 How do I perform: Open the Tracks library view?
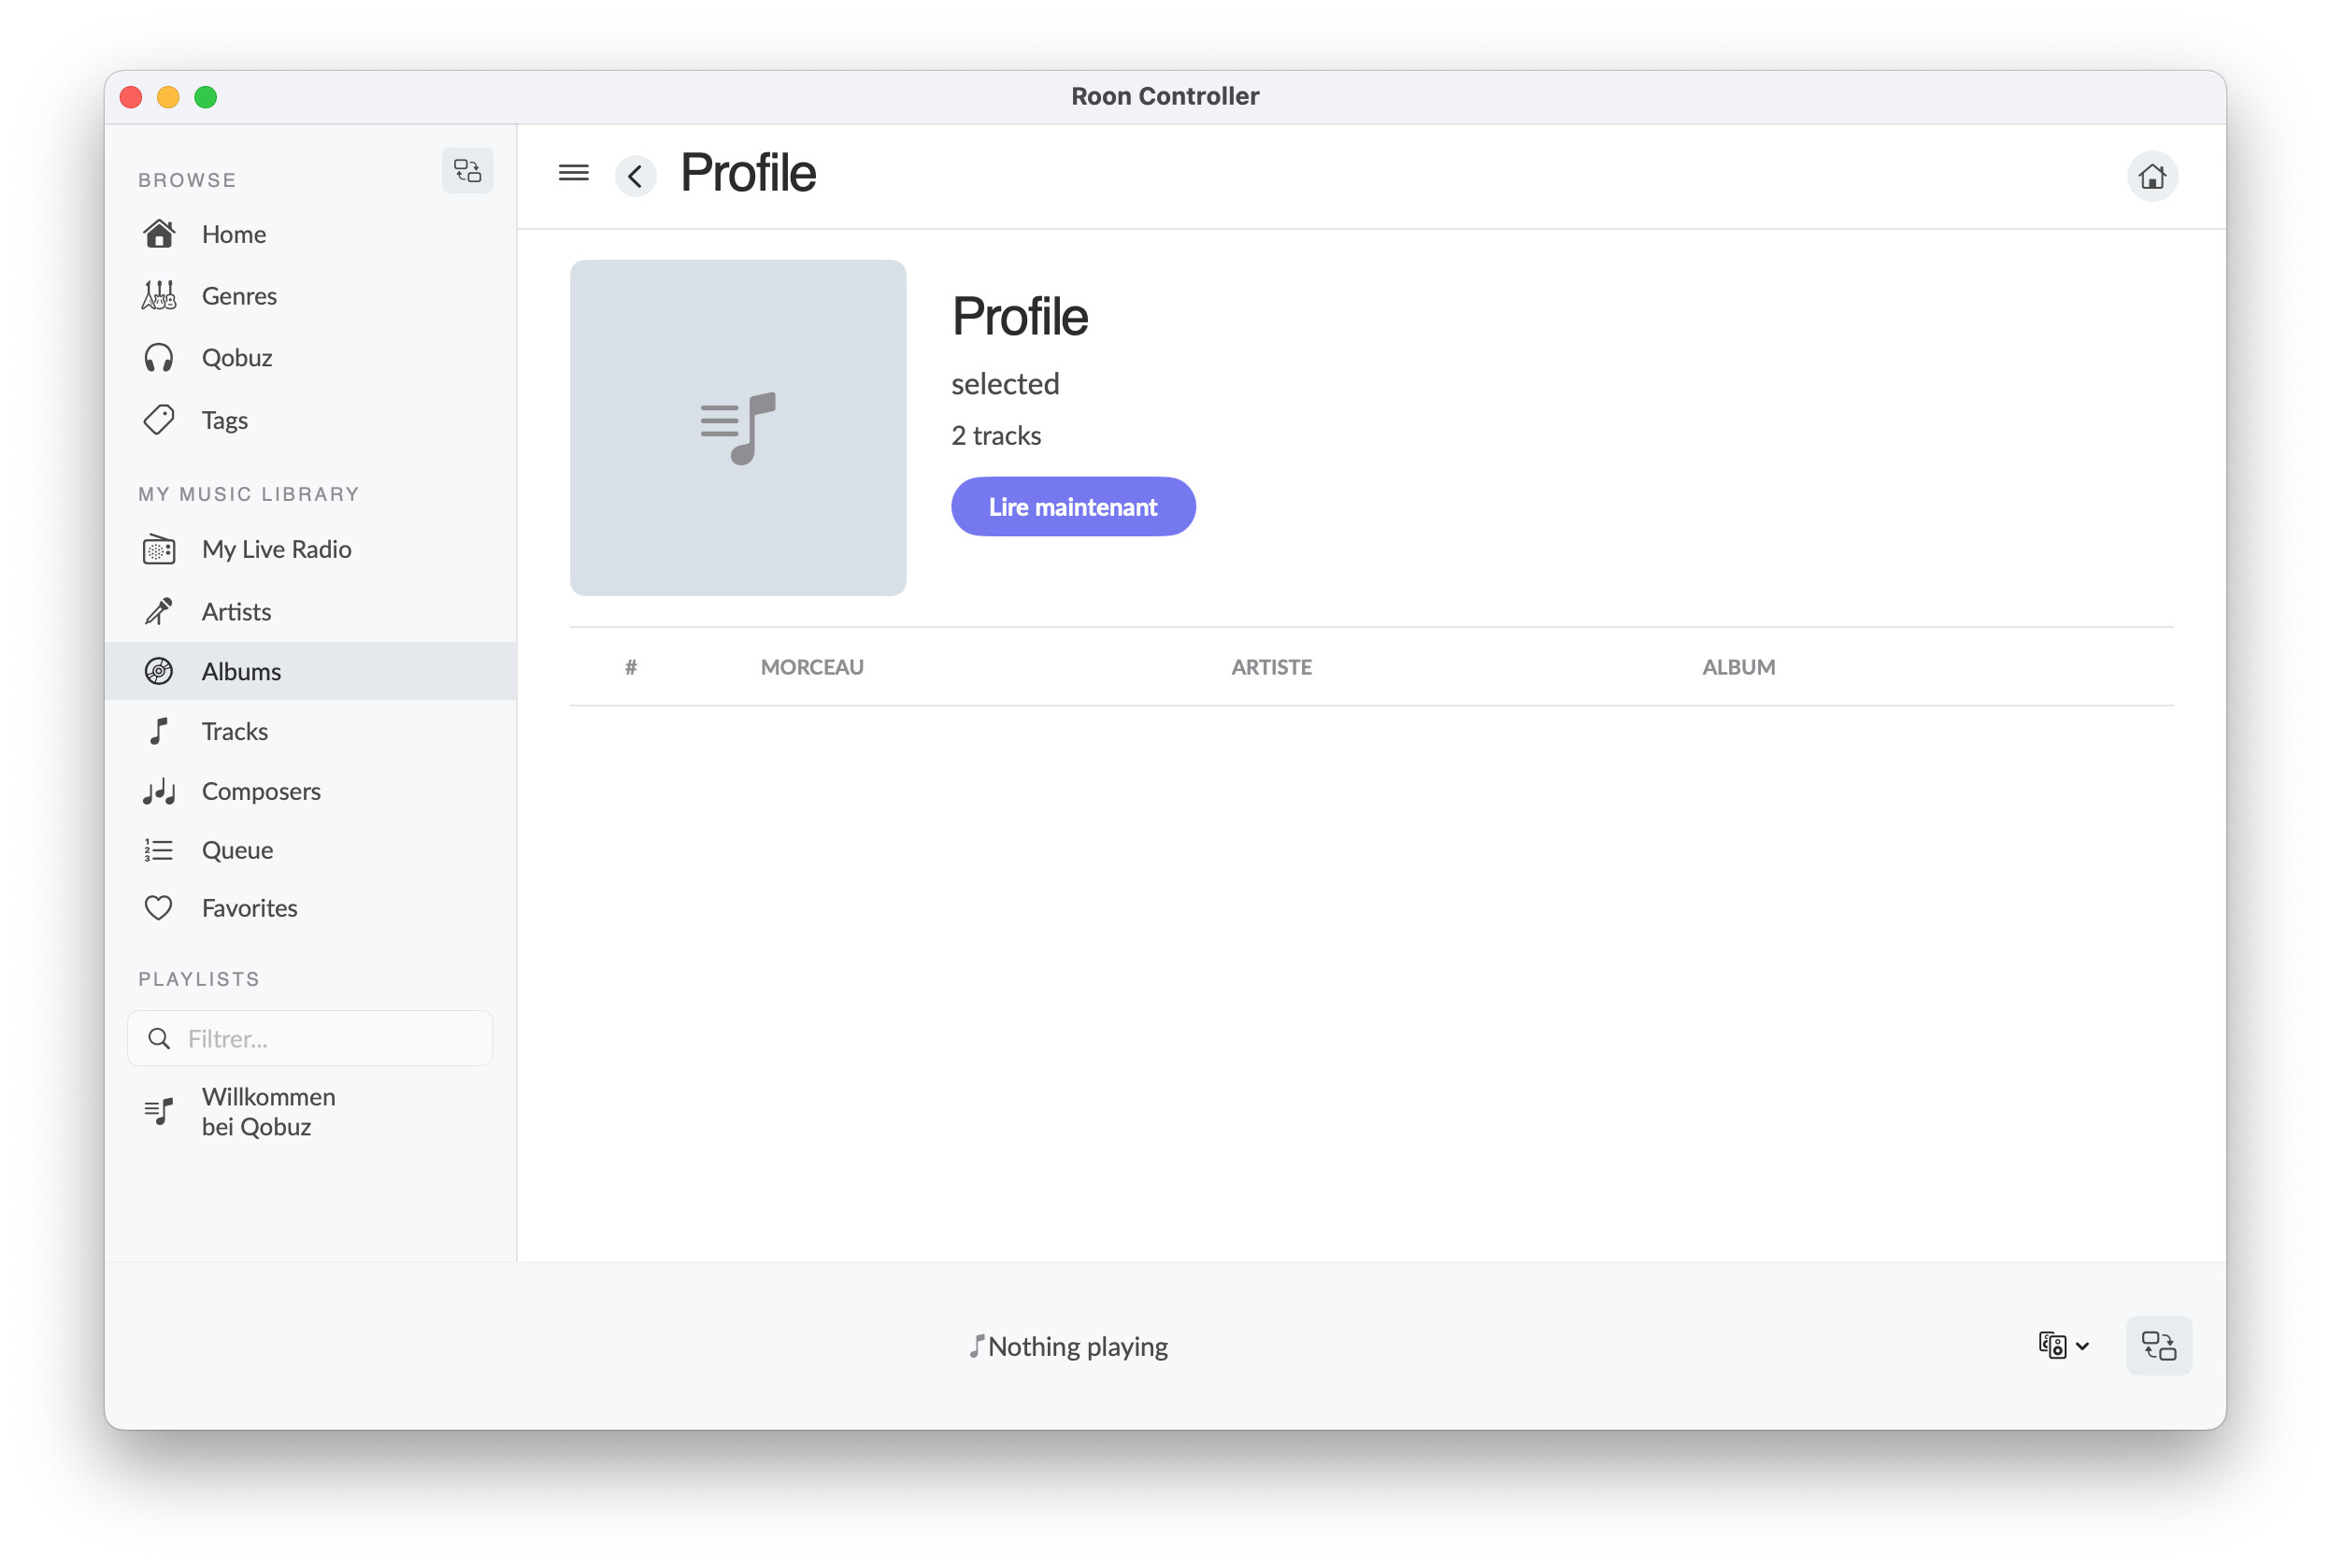pos(234,731)
